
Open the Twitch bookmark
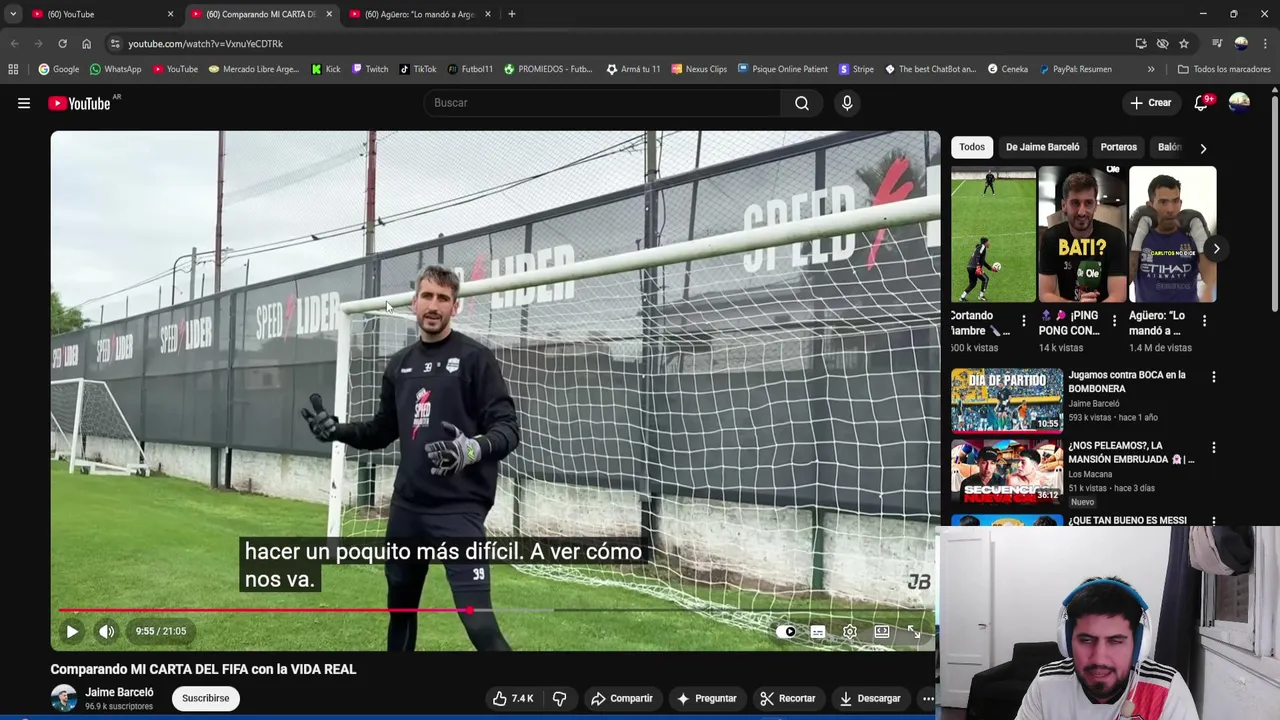click(370, 69)
